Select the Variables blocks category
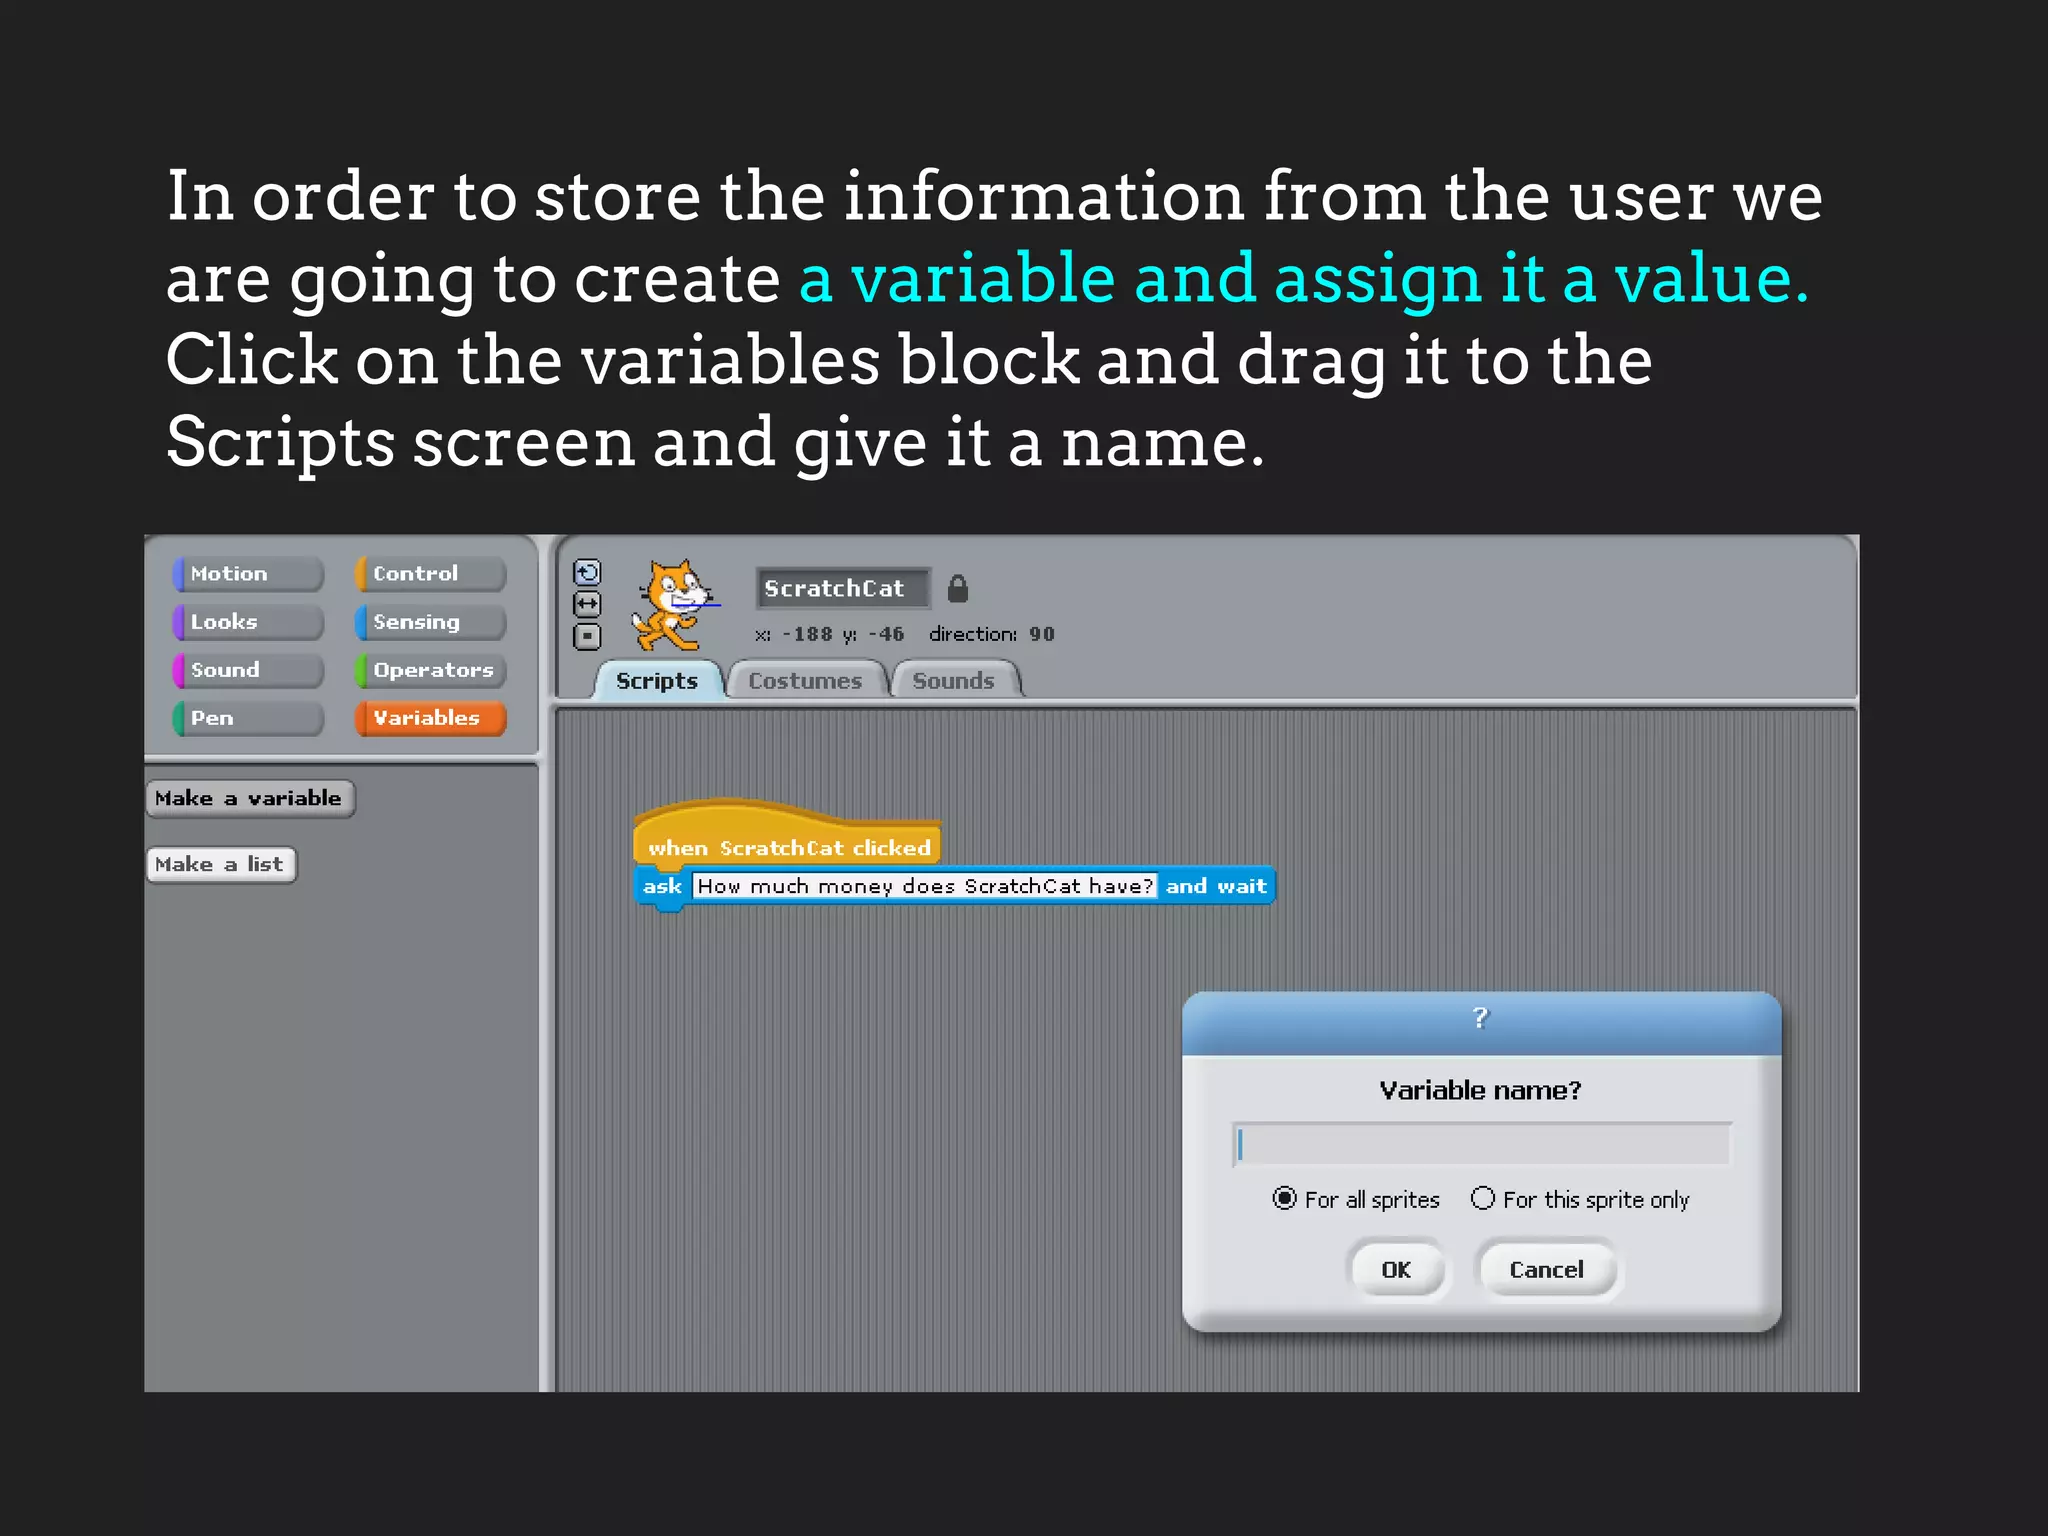The image size is (2048, 1536). click(x=430, y=718)
